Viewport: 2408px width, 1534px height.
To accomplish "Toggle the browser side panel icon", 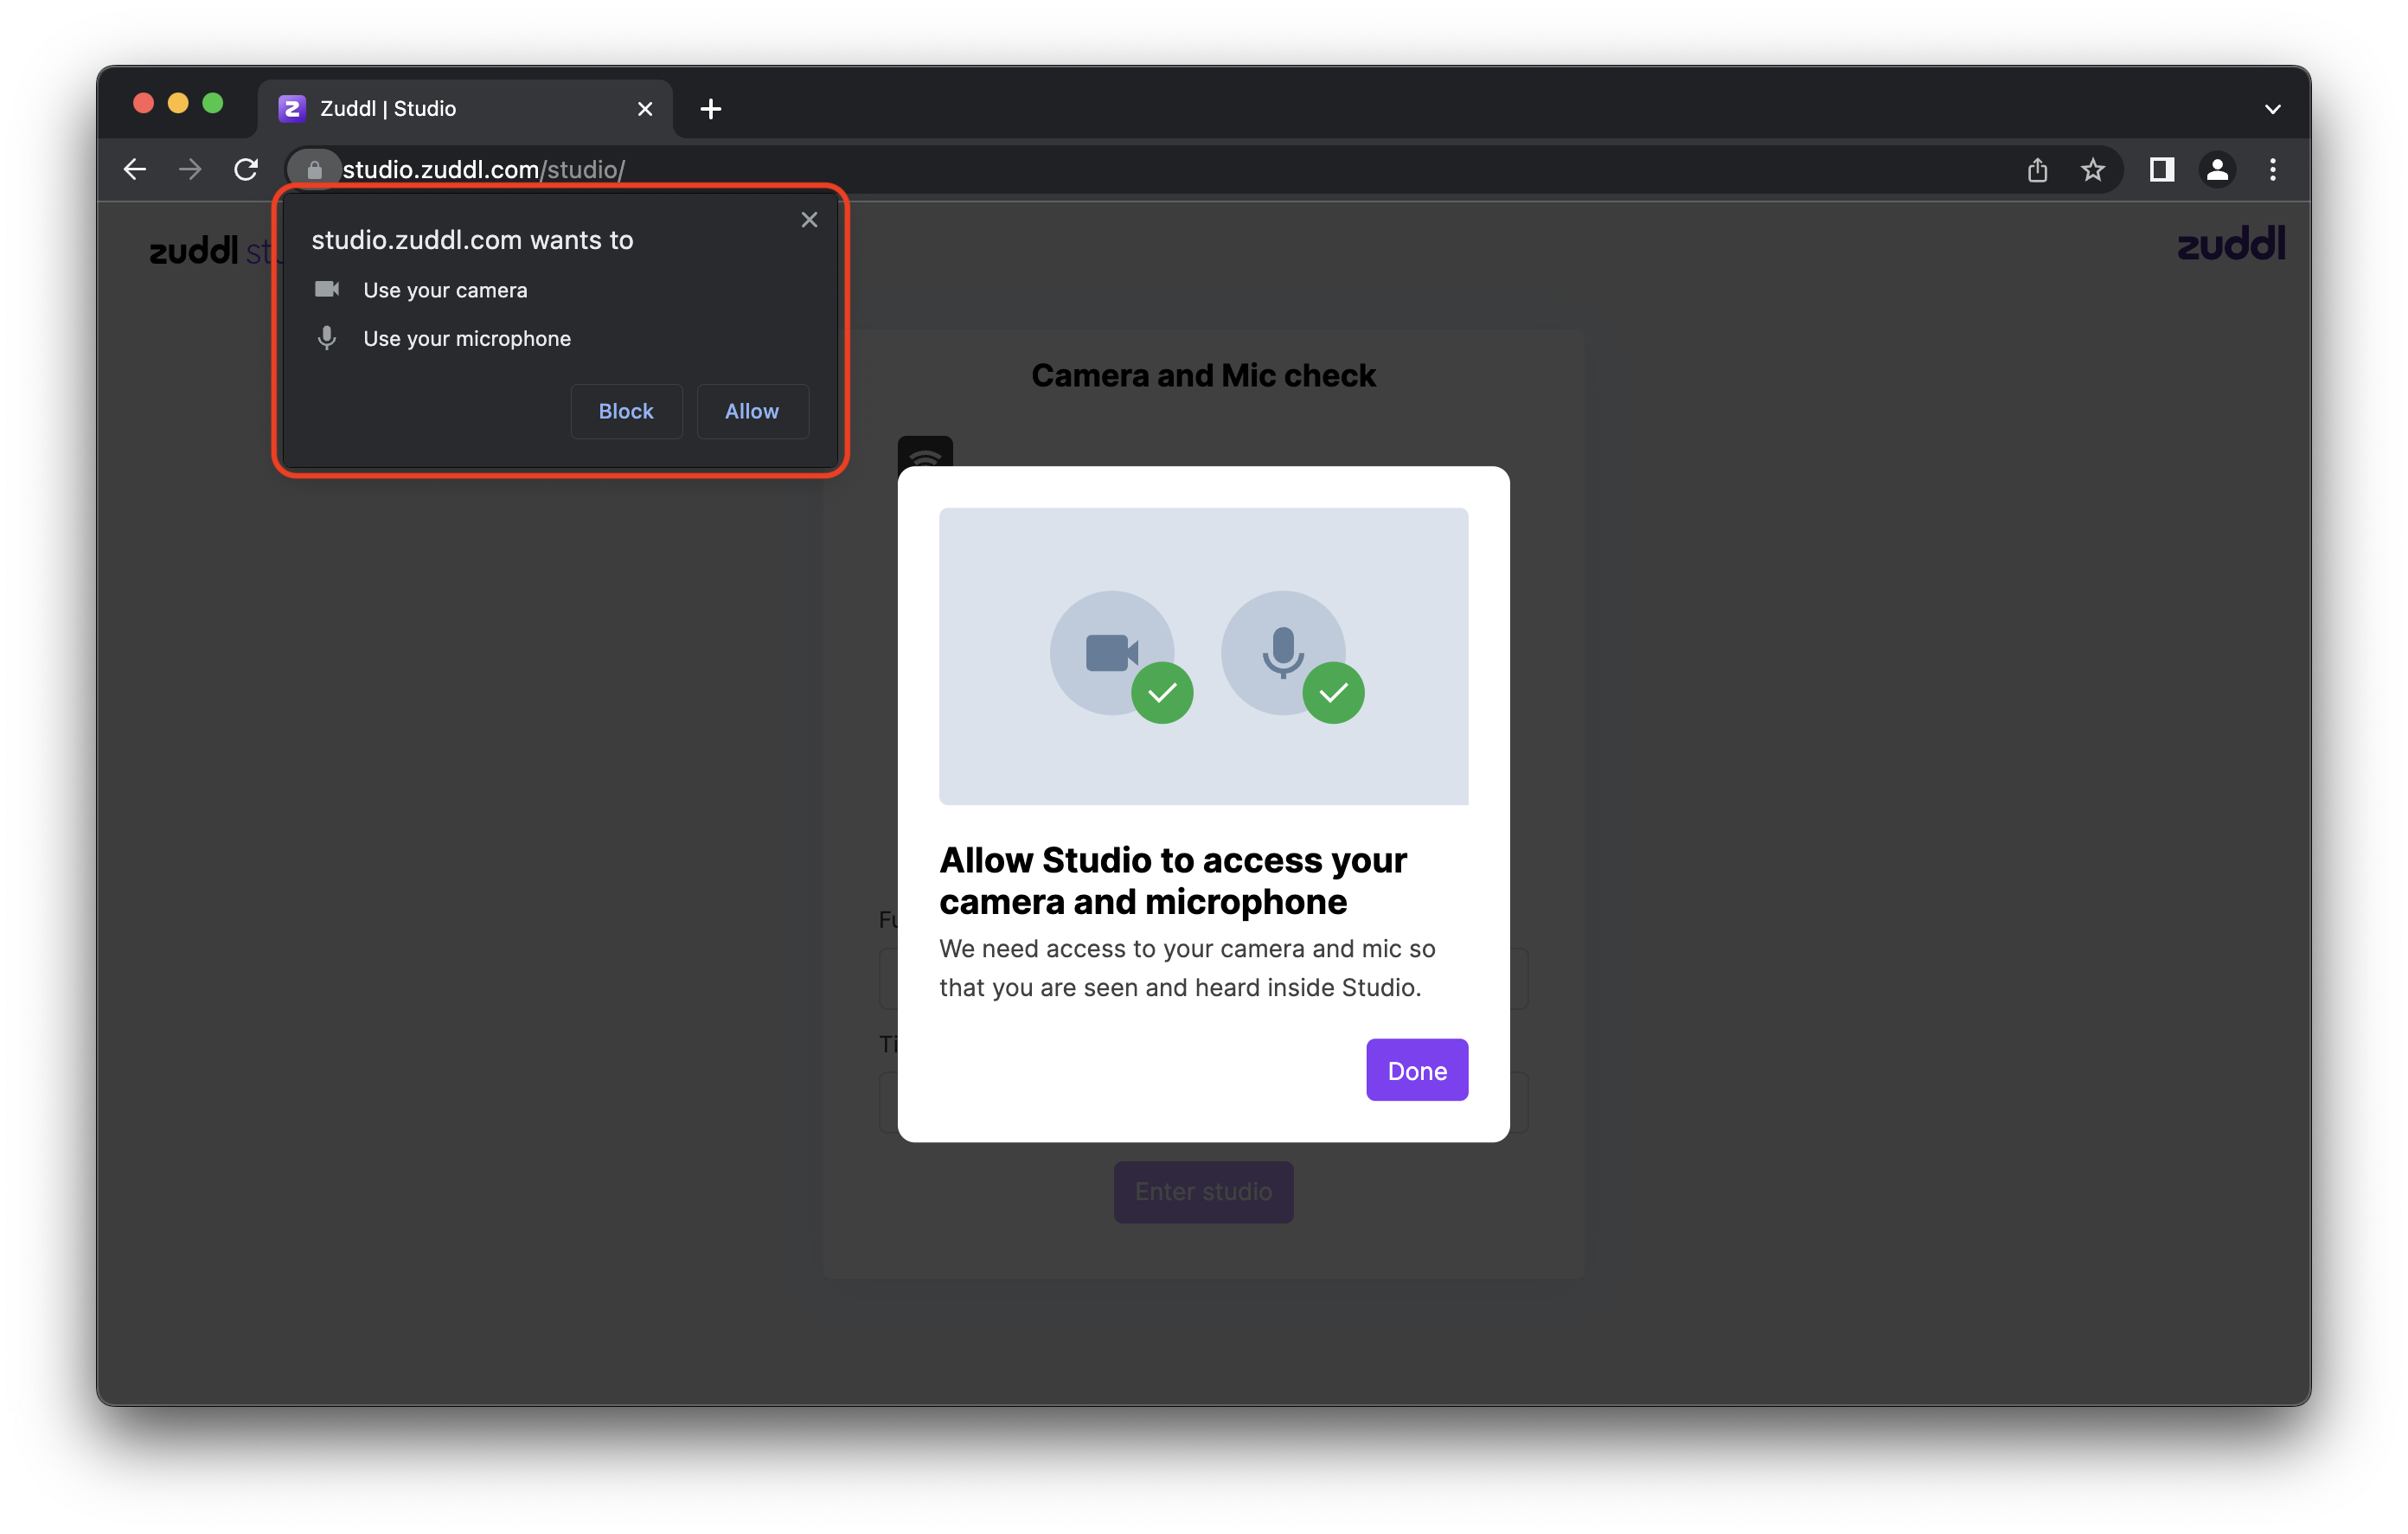I will (2161, 170).
